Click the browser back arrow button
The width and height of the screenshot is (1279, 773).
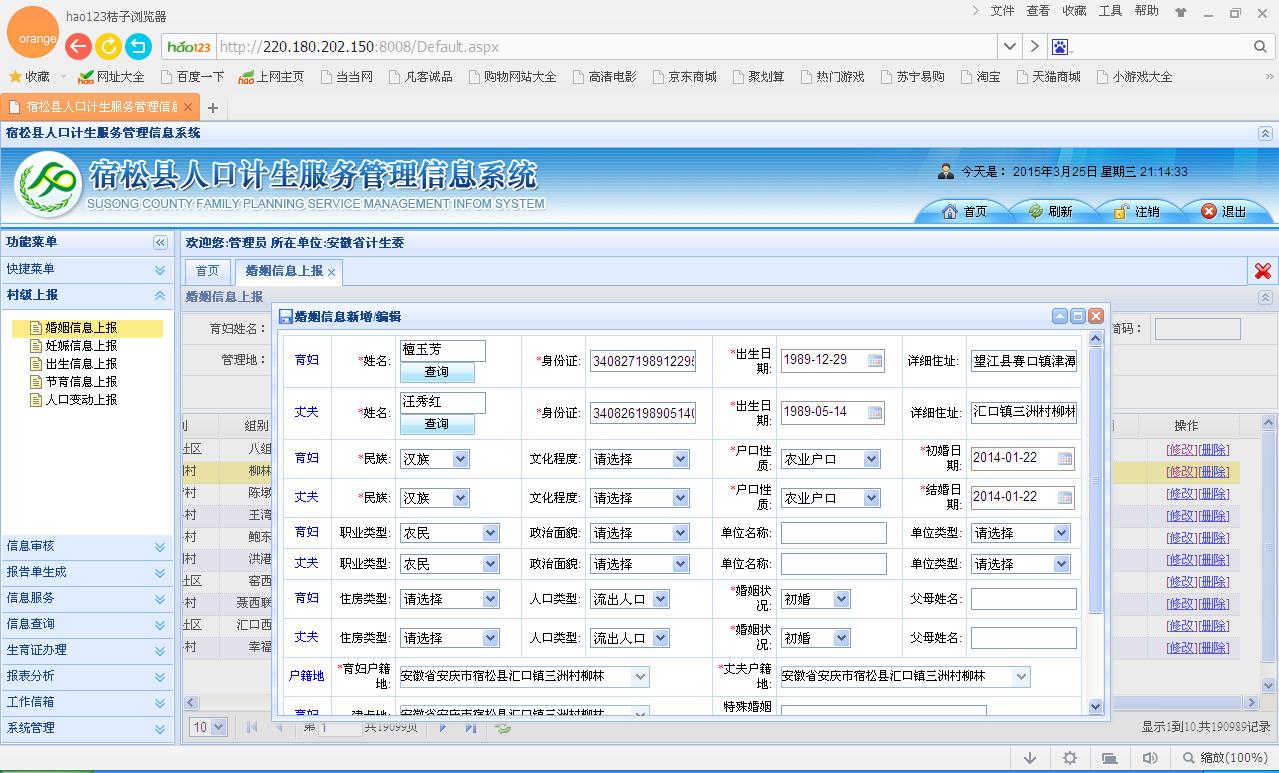(78, 46)
